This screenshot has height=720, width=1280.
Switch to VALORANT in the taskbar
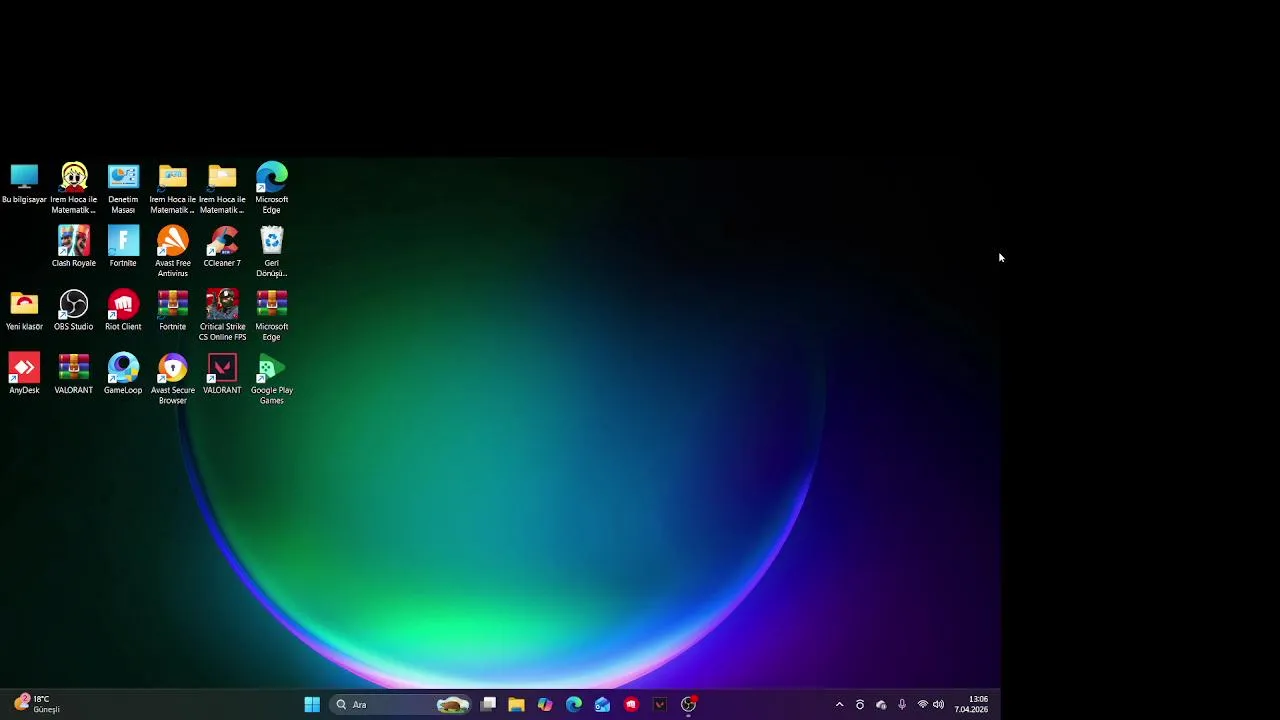pyautogui.click(x=660, y=705)
